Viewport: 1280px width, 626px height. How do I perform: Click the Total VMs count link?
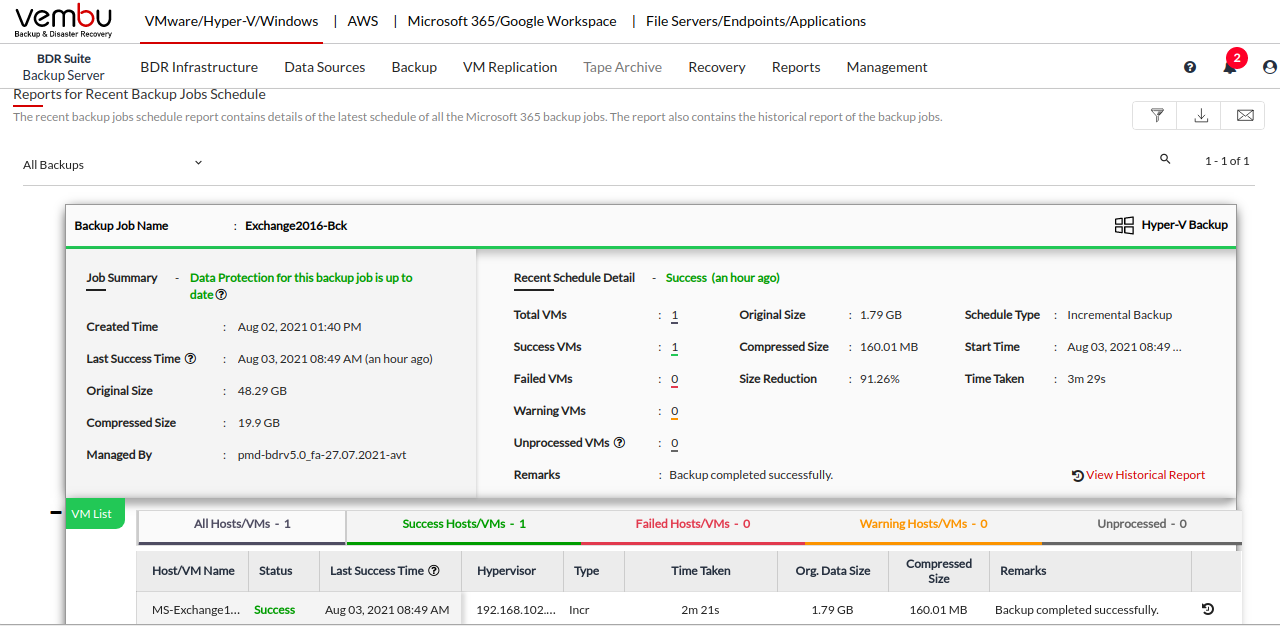[x=675, y=315]
